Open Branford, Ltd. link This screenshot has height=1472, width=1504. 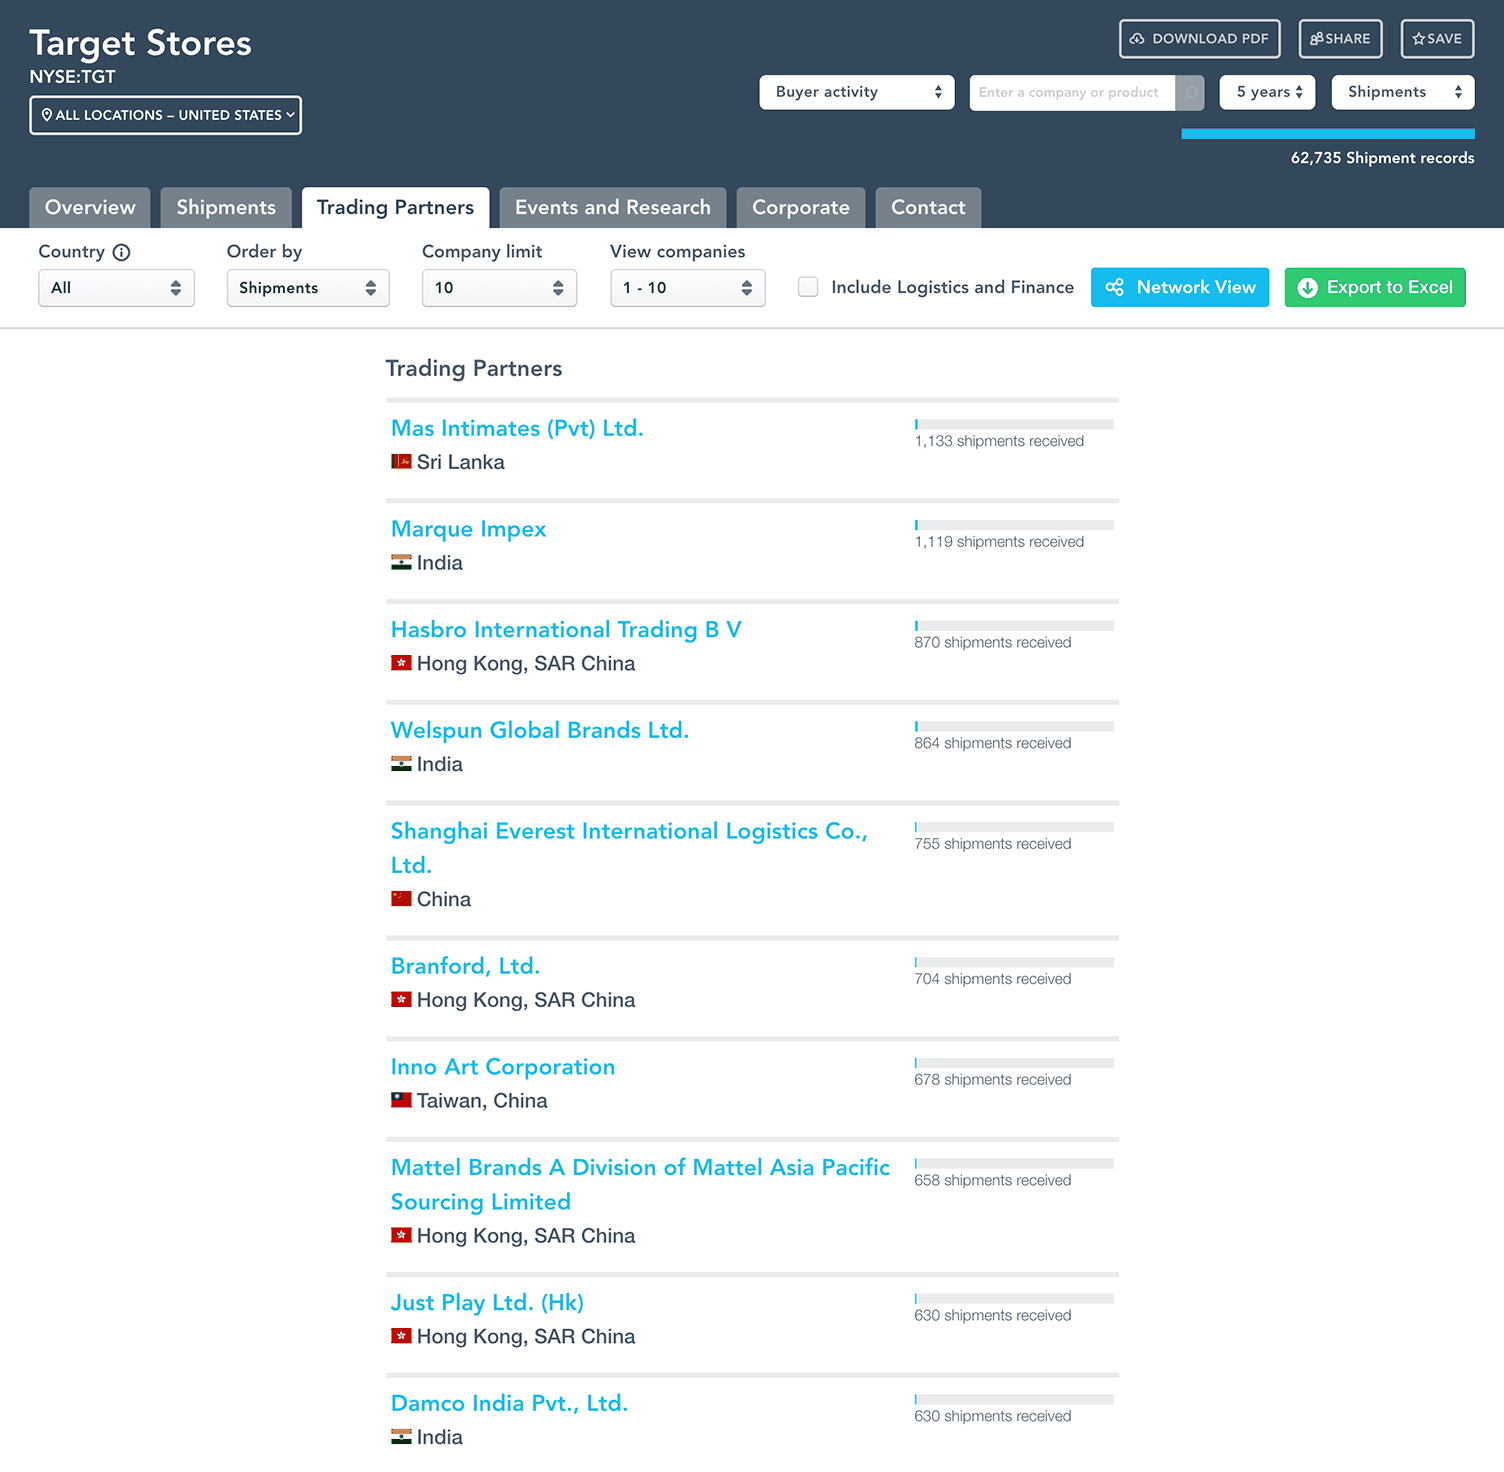(x=465, y=966)
